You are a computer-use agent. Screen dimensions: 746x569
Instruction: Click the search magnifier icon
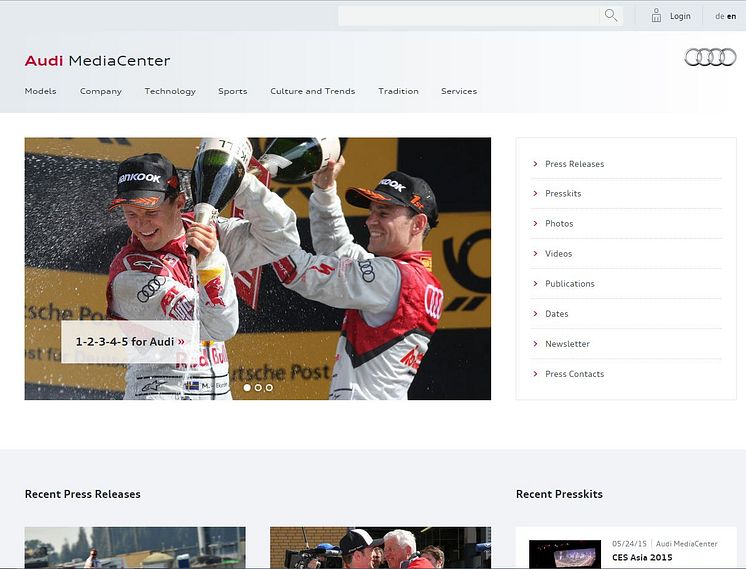click(611, 16)
